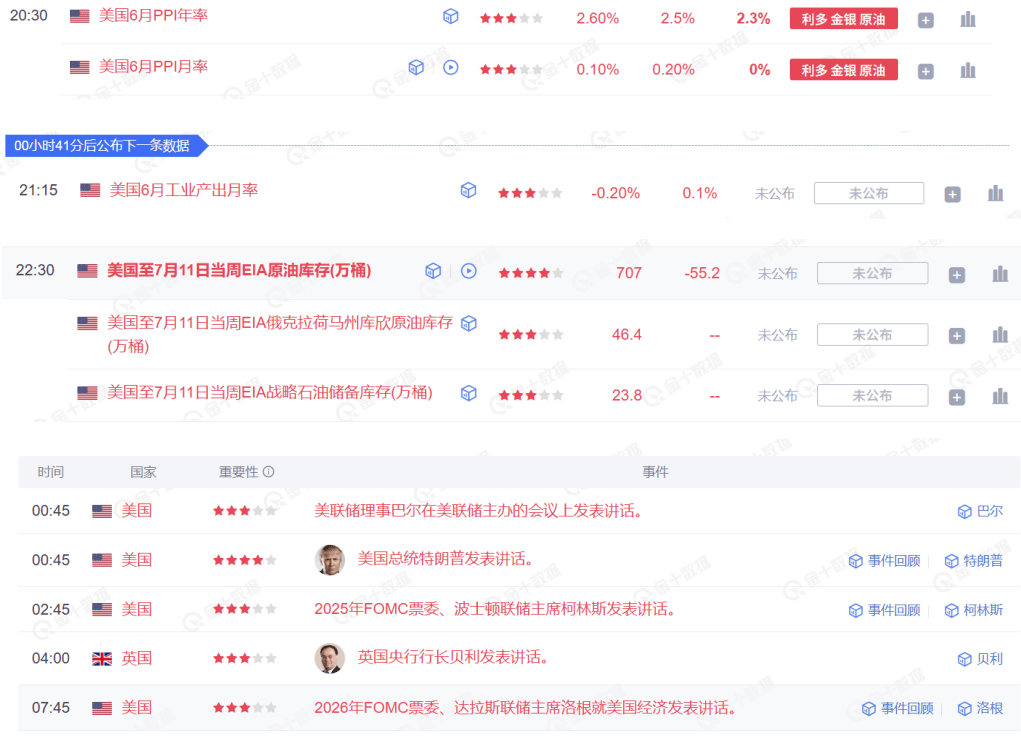The height and width of the screenshot is (738, 1021).
Task: Click importance info icon in table header
Action: 268,472
